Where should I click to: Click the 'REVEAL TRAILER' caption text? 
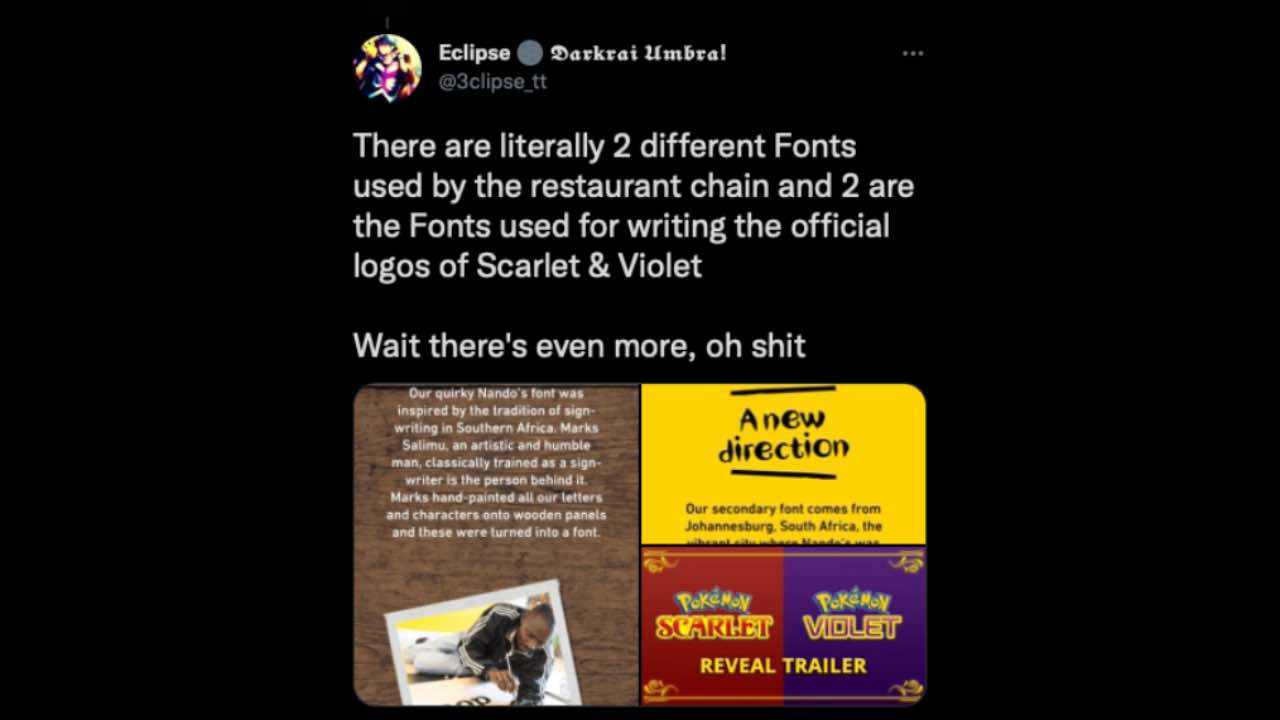[783, 666]
